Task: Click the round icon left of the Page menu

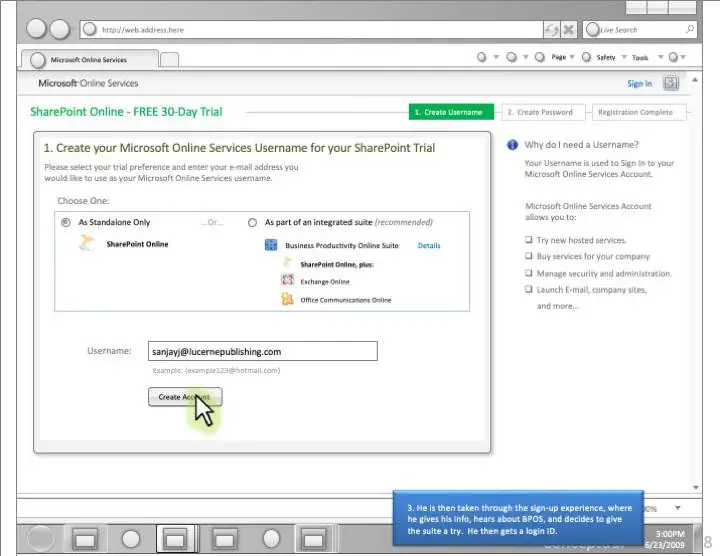Action: (540, 57)
